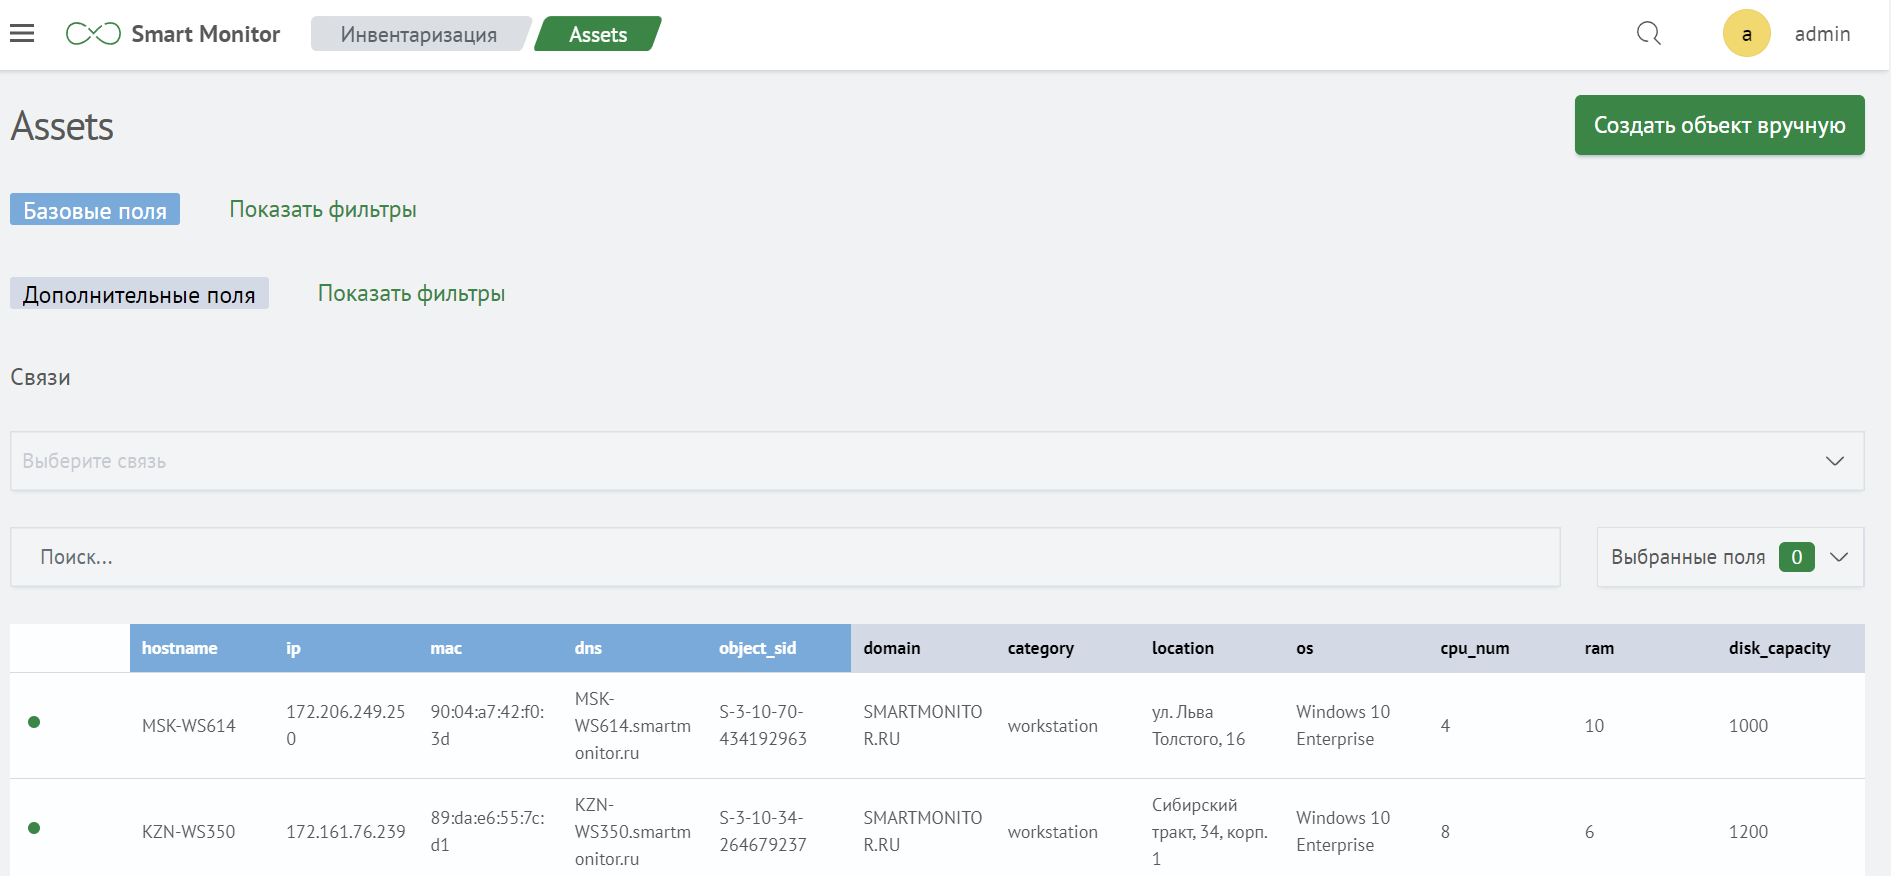
Task: Sort by hostname column header
Action: [x=180, y=648]
